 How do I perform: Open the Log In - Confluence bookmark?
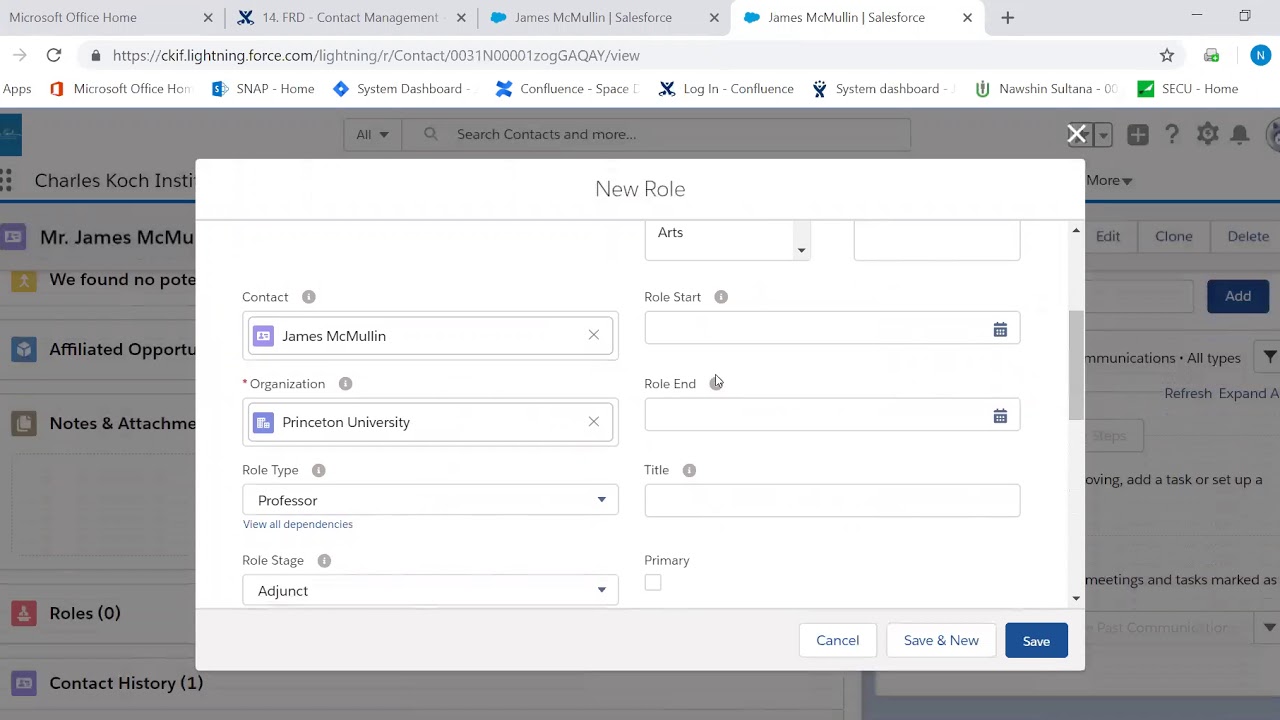726,89
